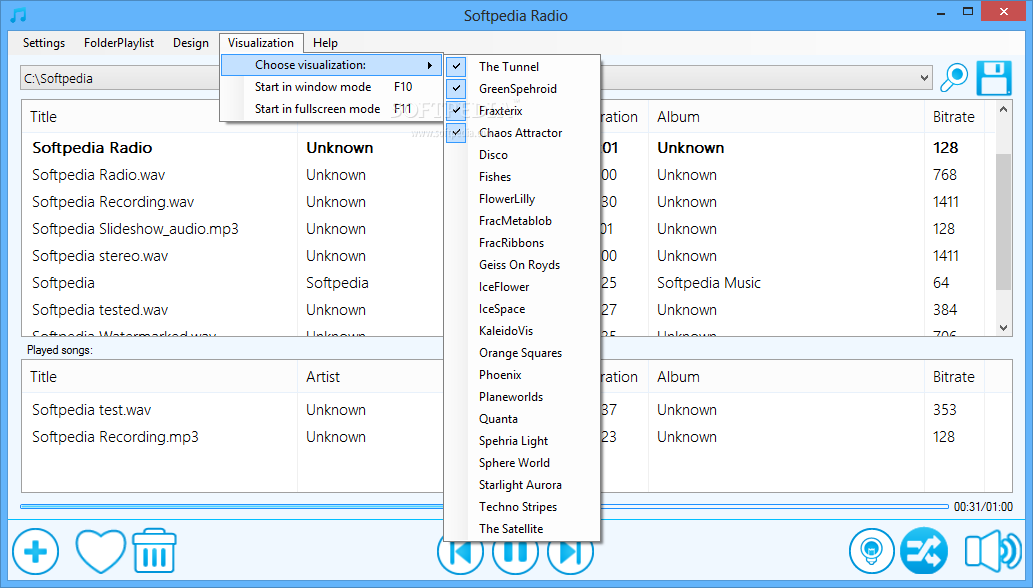Image resolution: width=1033 pixels, height=588 pixels.
Task: Select The Satellite visualization
Action: click(522, 529)
